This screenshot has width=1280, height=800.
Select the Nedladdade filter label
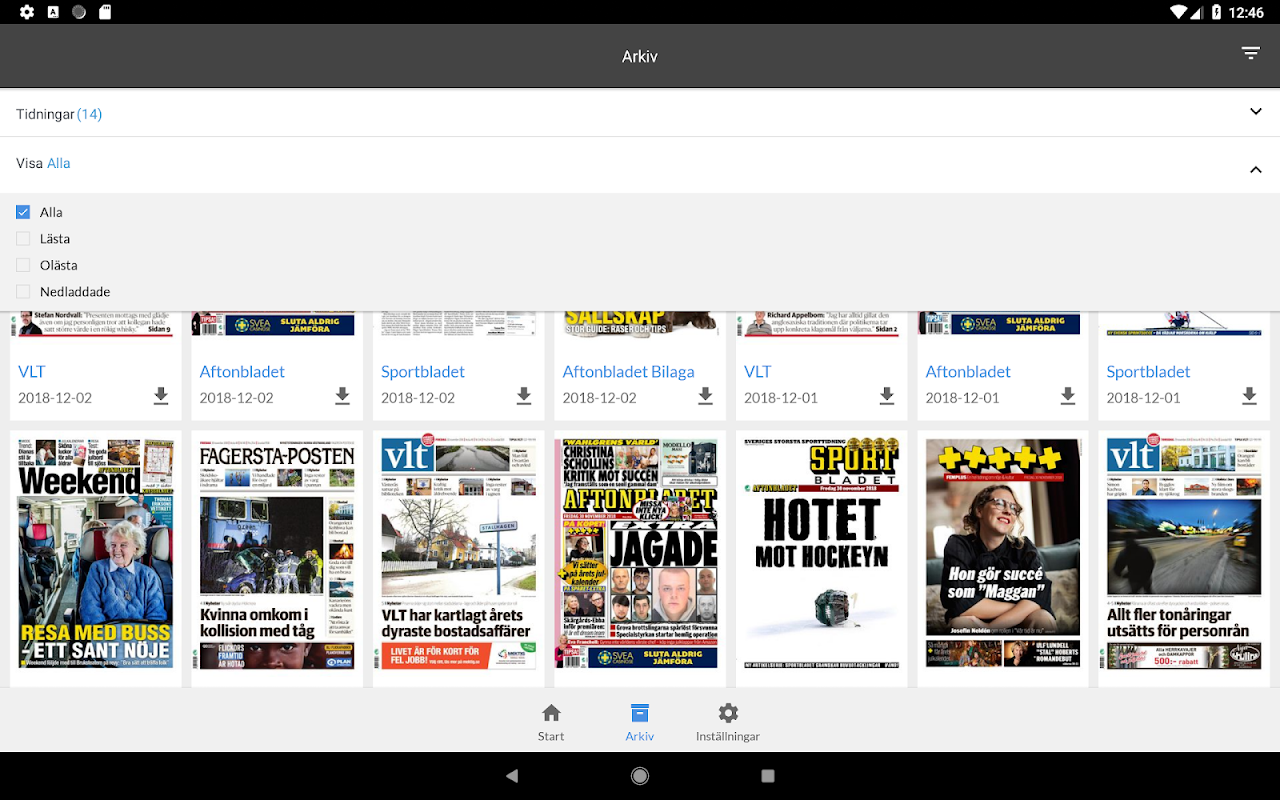(75, 291)
